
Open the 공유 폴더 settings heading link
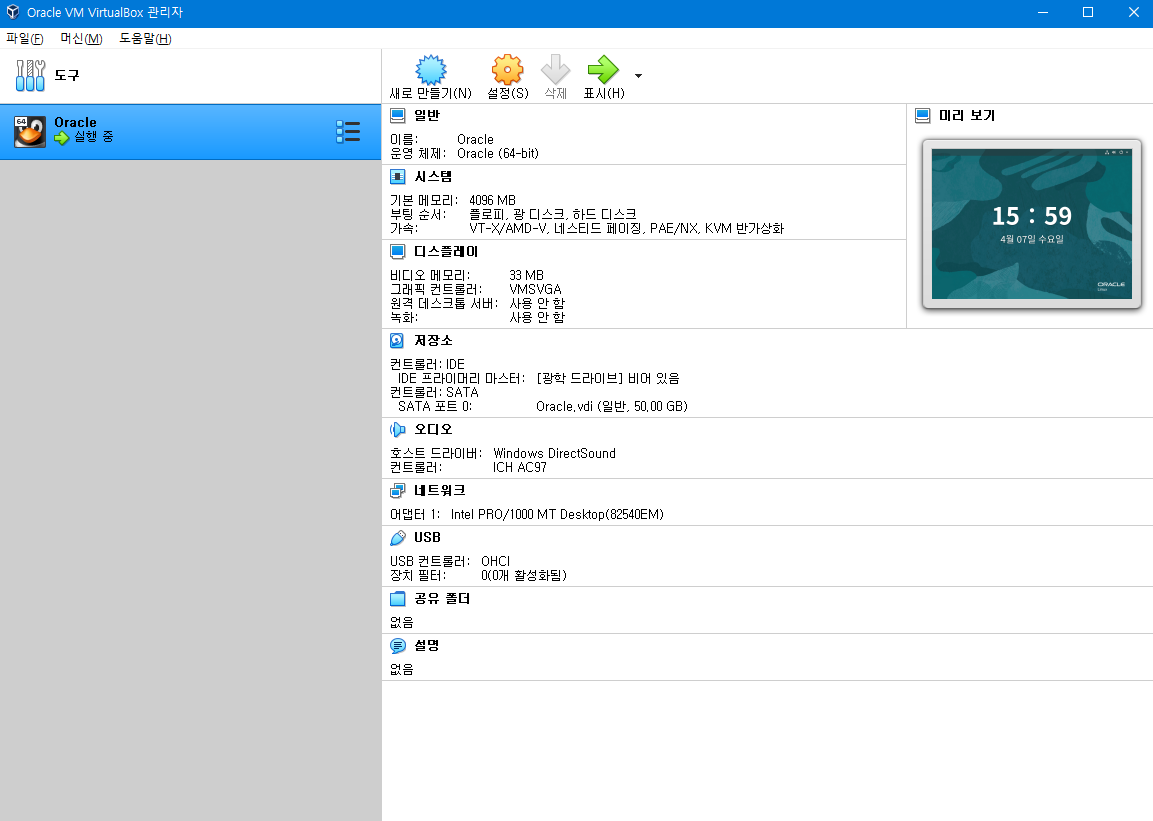point(442,598)
